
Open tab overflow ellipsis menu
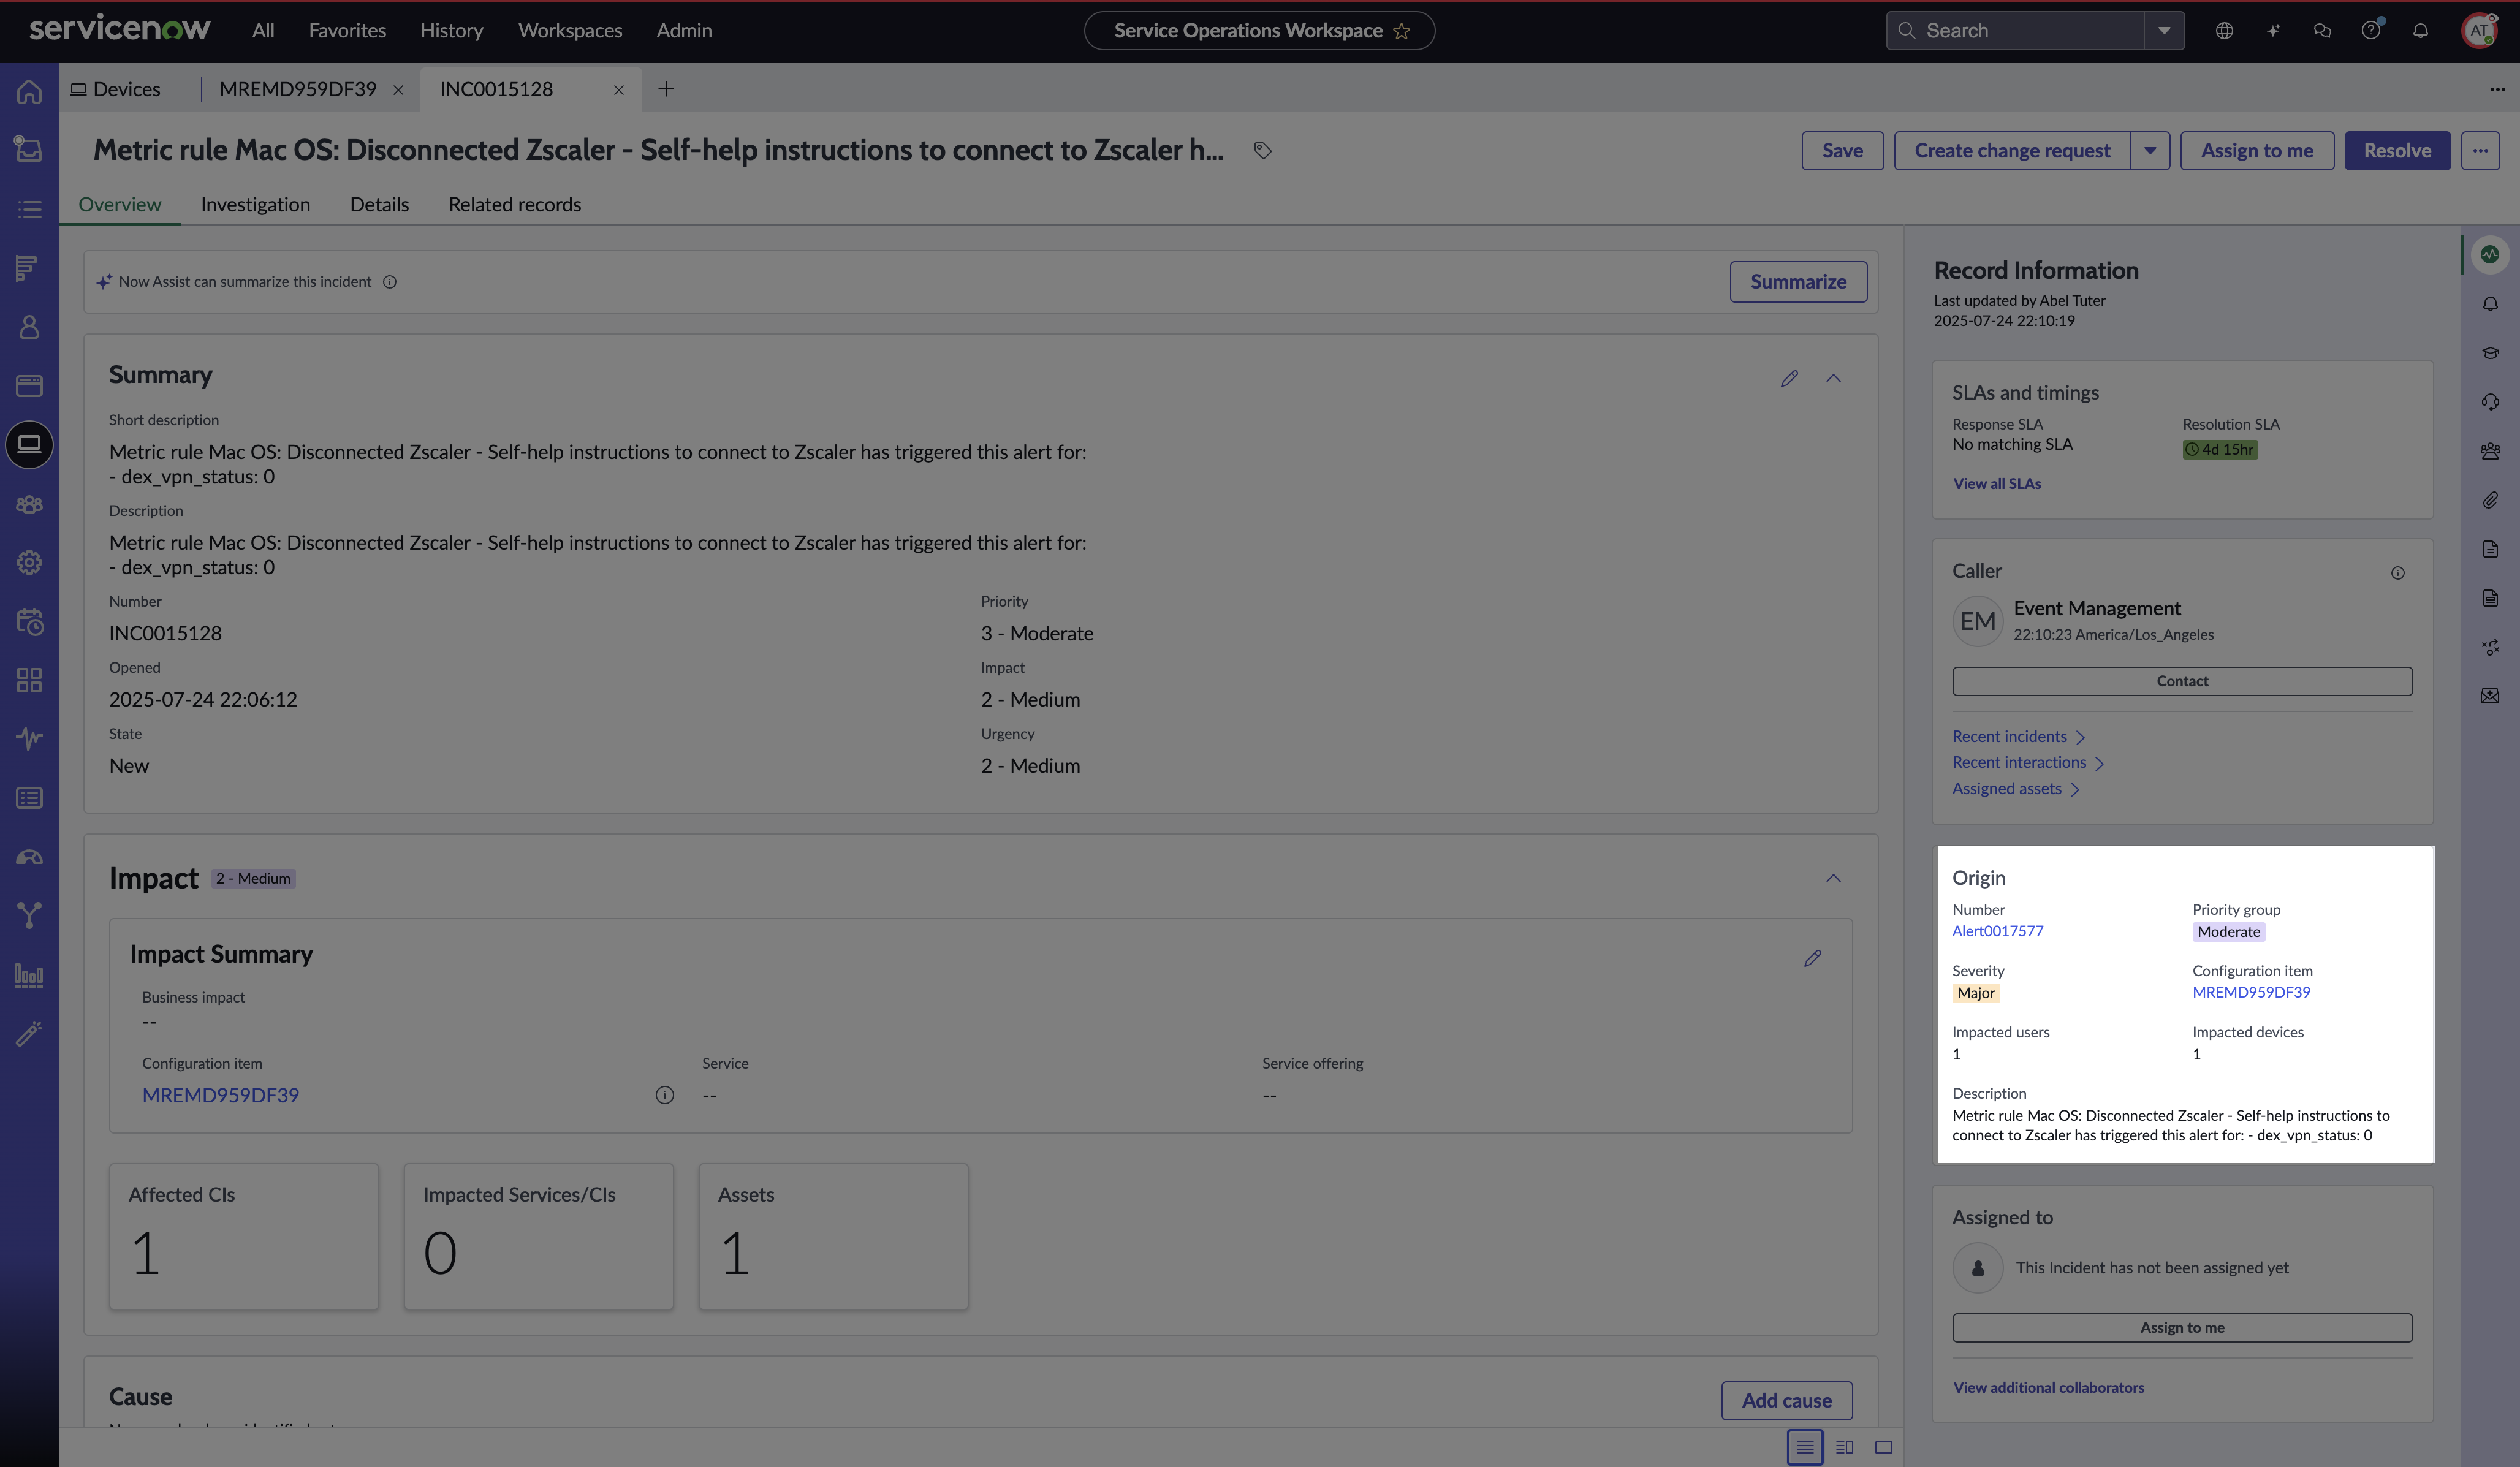tap(2497, 89)
